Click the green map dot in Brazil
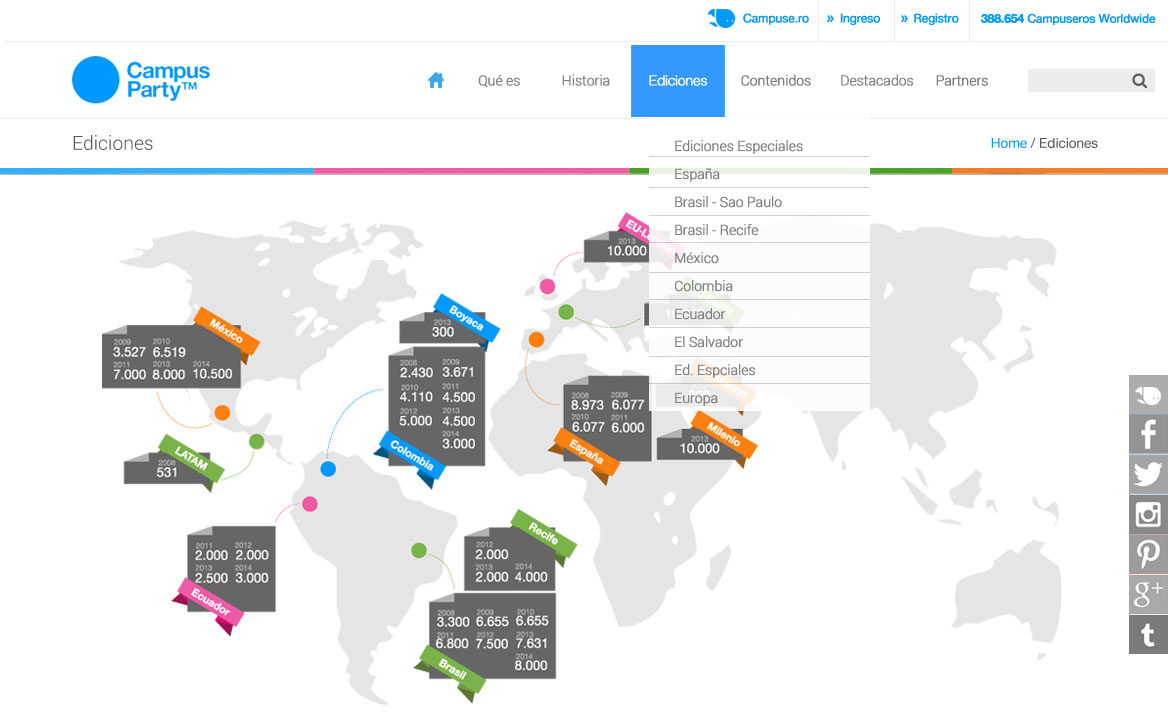This screenshot has height=719, width=1168. pos(419,551)
